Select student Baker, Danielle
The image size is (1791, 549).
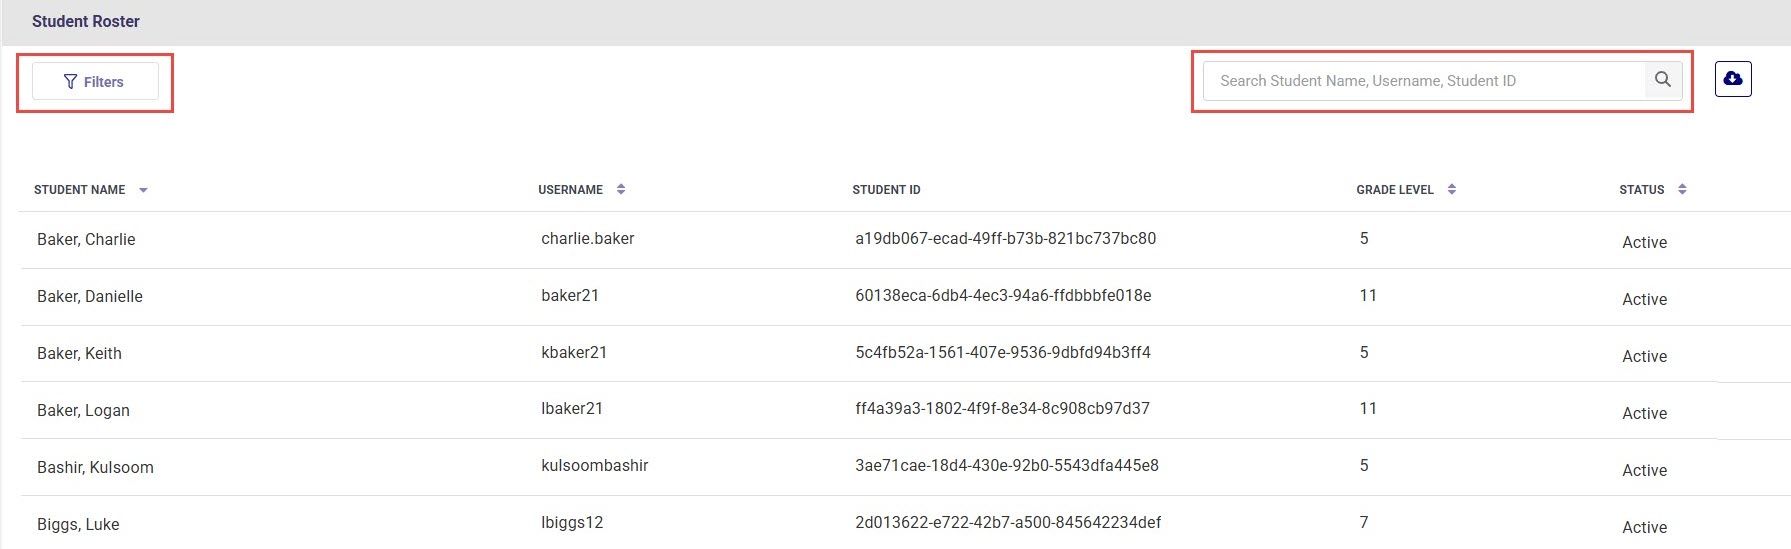(x=90, y=297)
